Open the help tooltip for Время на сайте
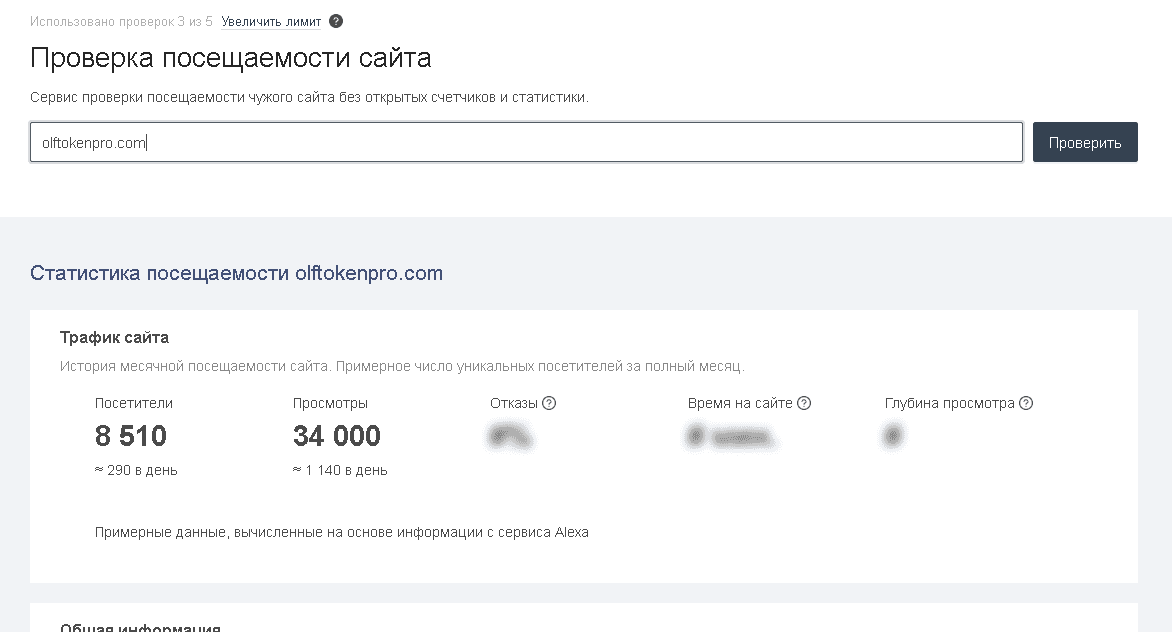Screen dimensions: 1172x632 pos(804,404)
